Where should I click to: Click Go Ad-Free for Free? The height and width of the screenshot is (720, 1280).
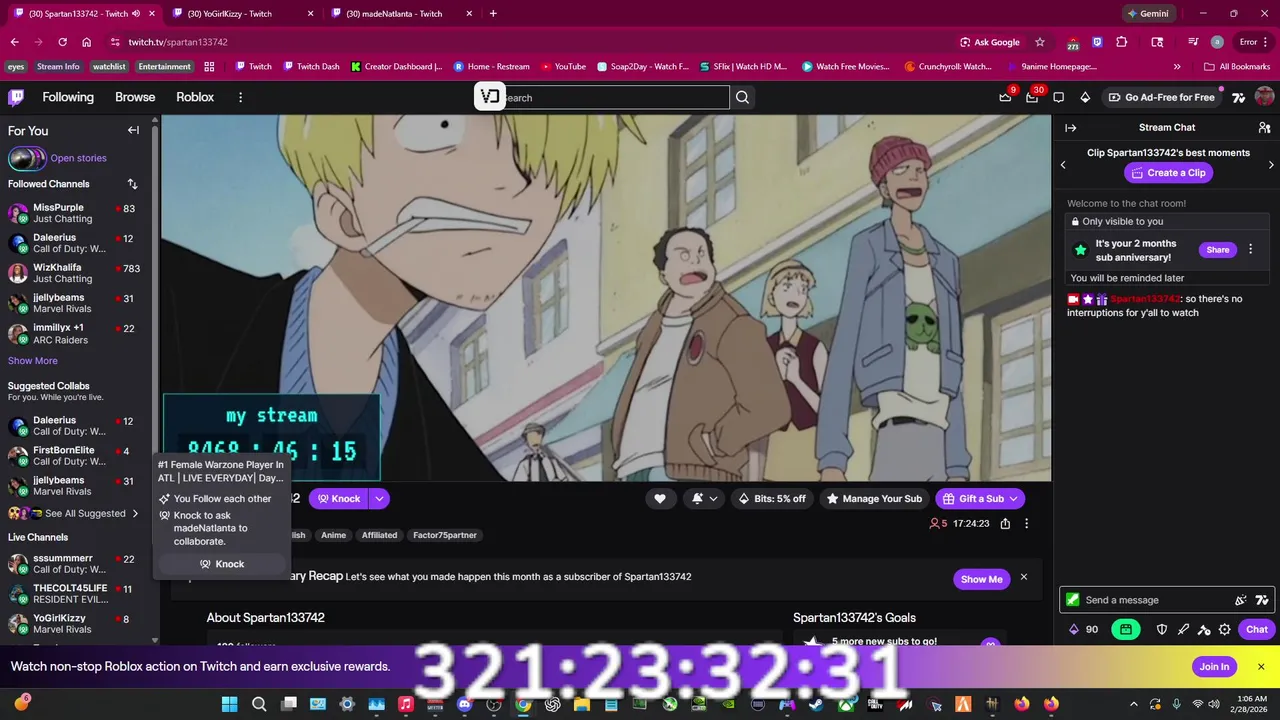(x=1161, y=97)
